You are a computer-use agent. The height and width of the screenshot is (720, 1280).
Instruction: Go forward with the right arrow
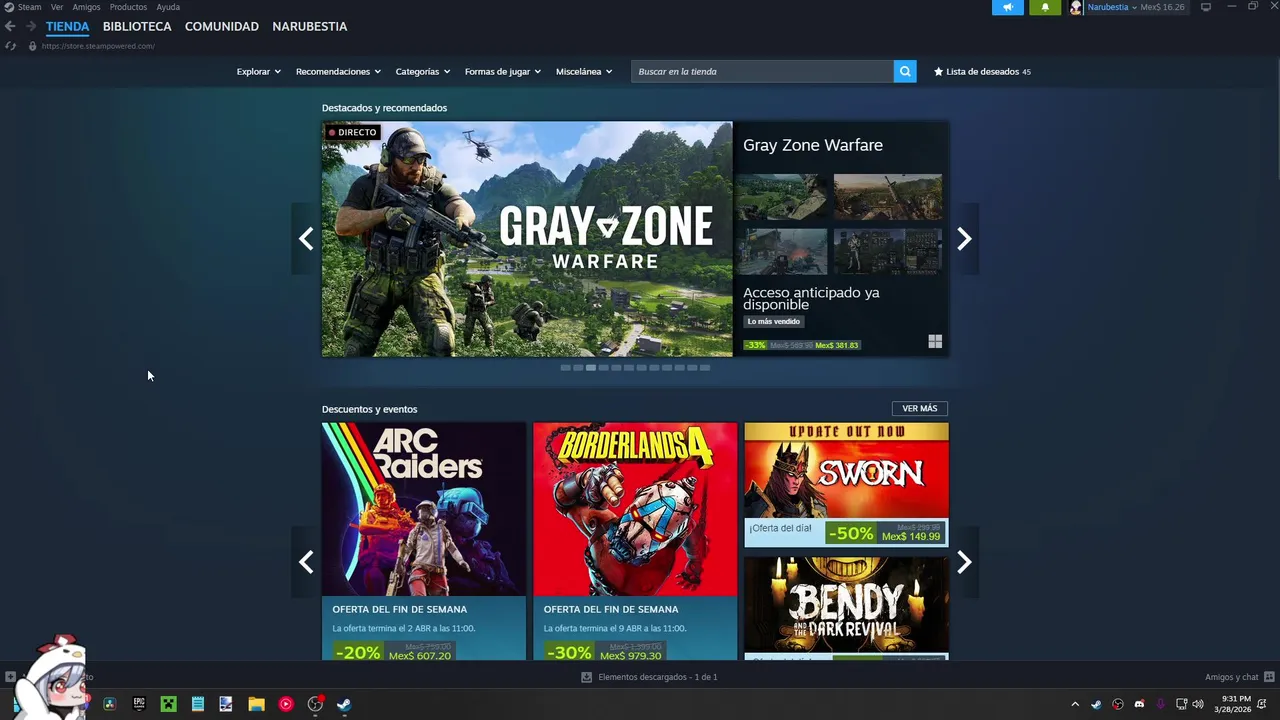[x=31, y=26]
